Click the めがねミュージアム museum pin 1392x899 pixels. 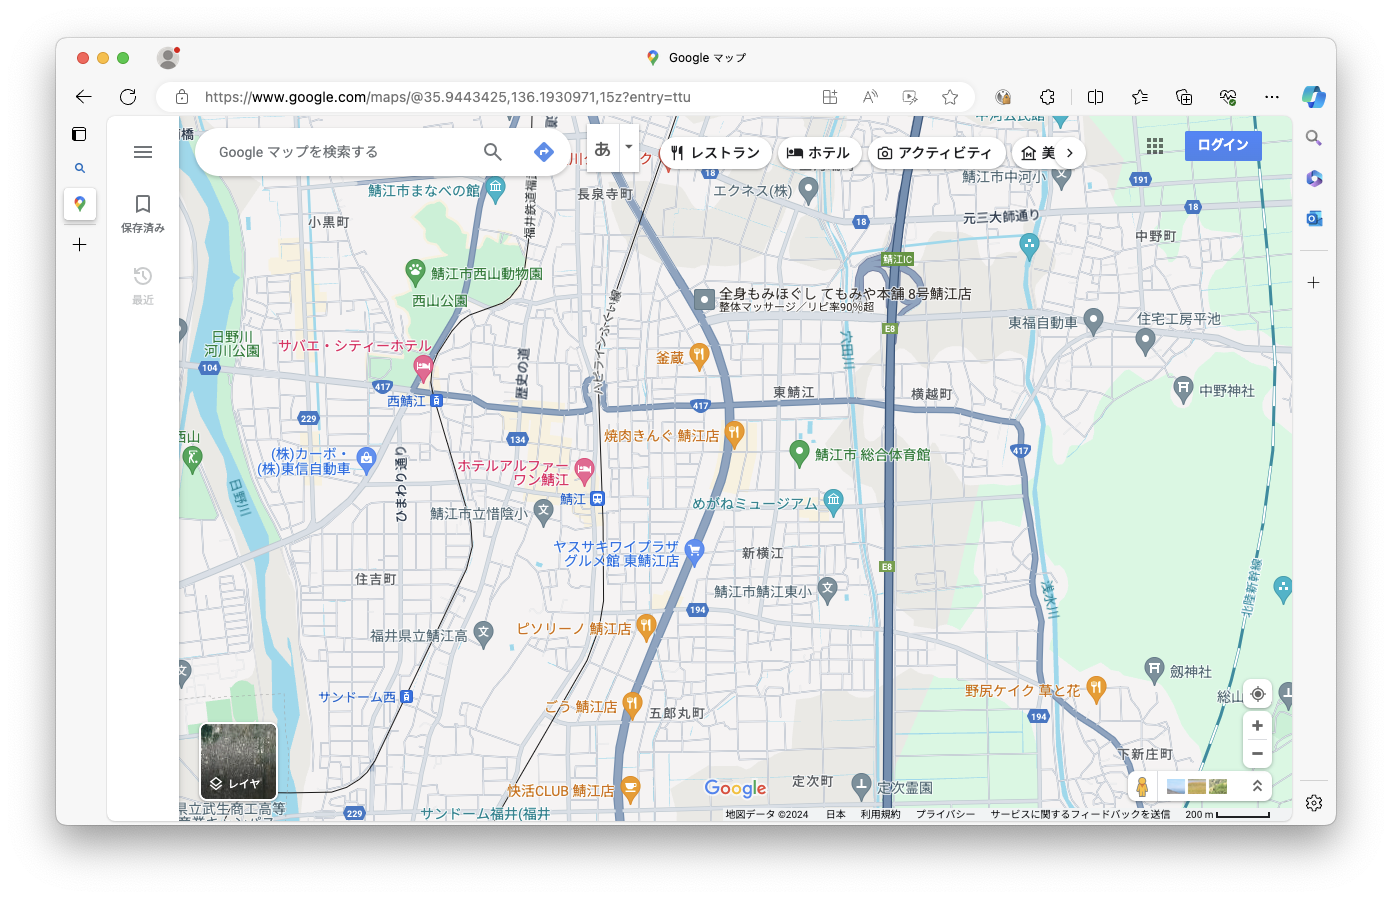[833, 500]
